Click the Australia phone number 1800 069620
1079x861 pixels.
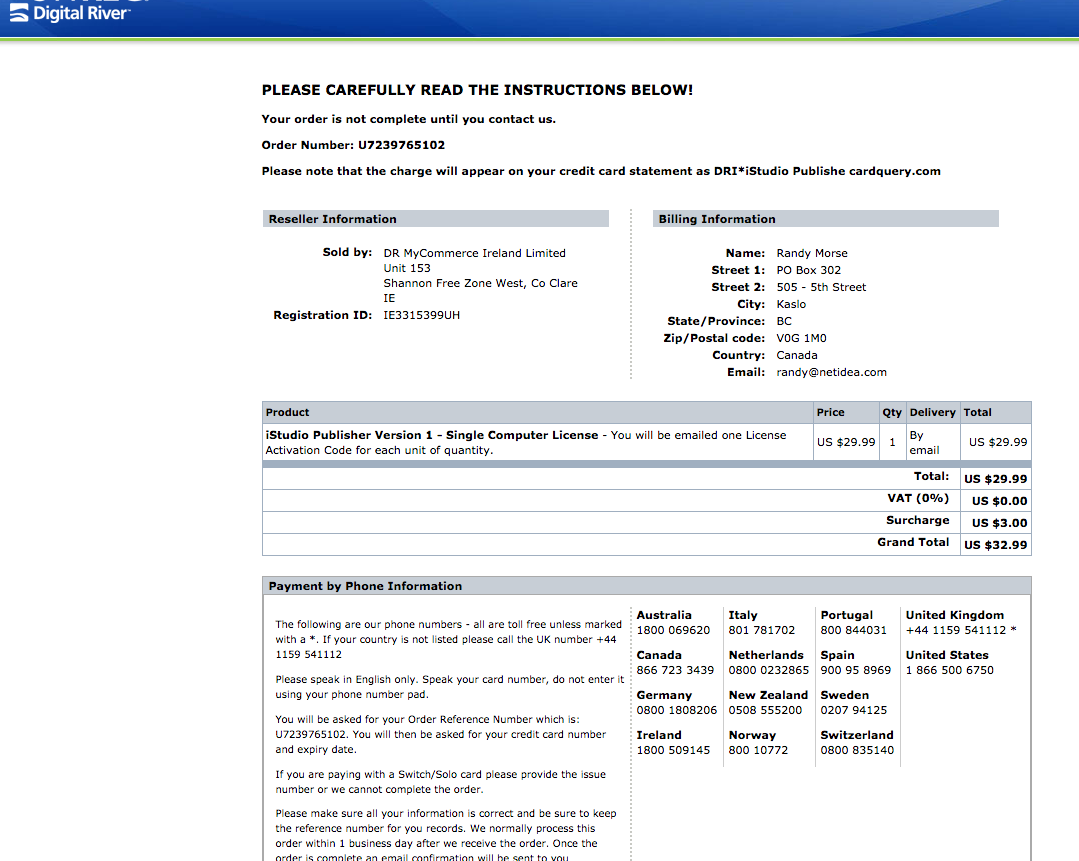click(673, 630)
